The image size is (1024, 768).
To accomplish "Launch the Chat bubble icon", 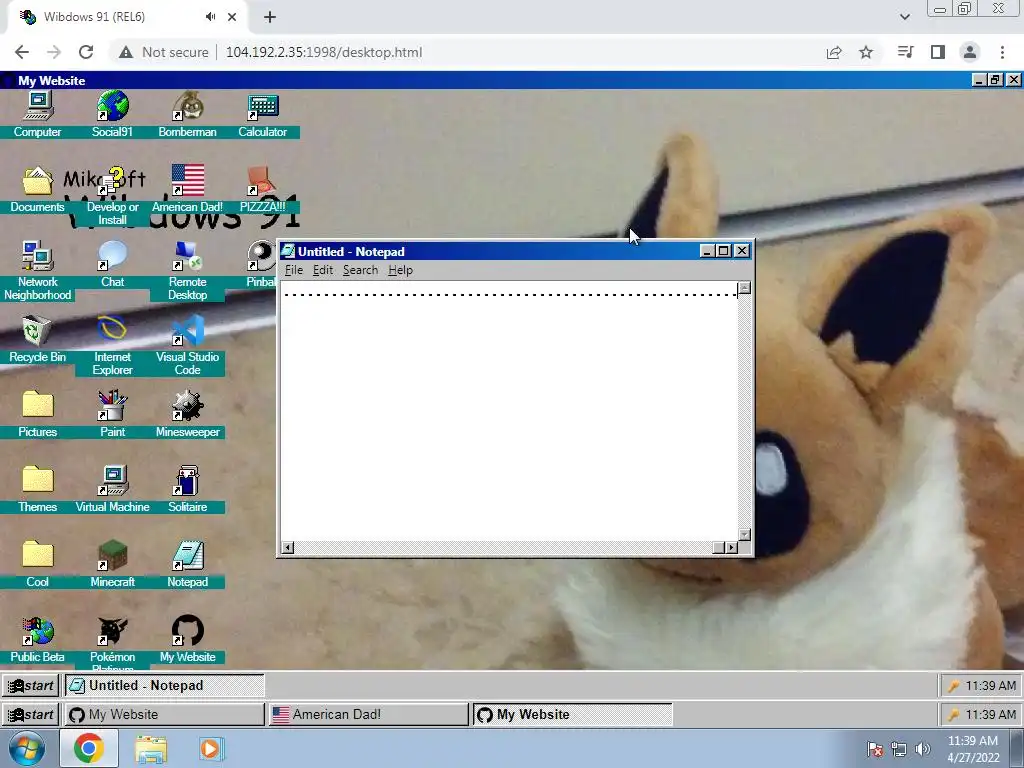I will (x=112, y=264).
